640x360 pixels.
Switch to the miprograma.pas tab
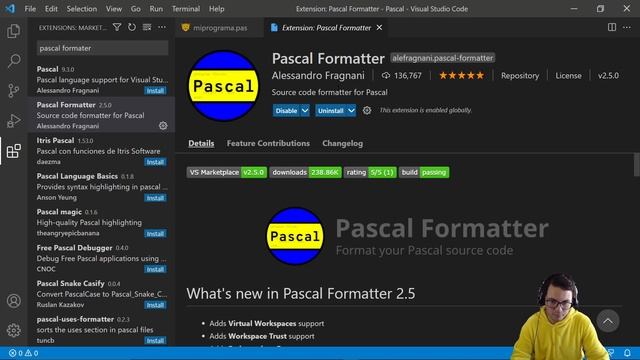(219, 28)
